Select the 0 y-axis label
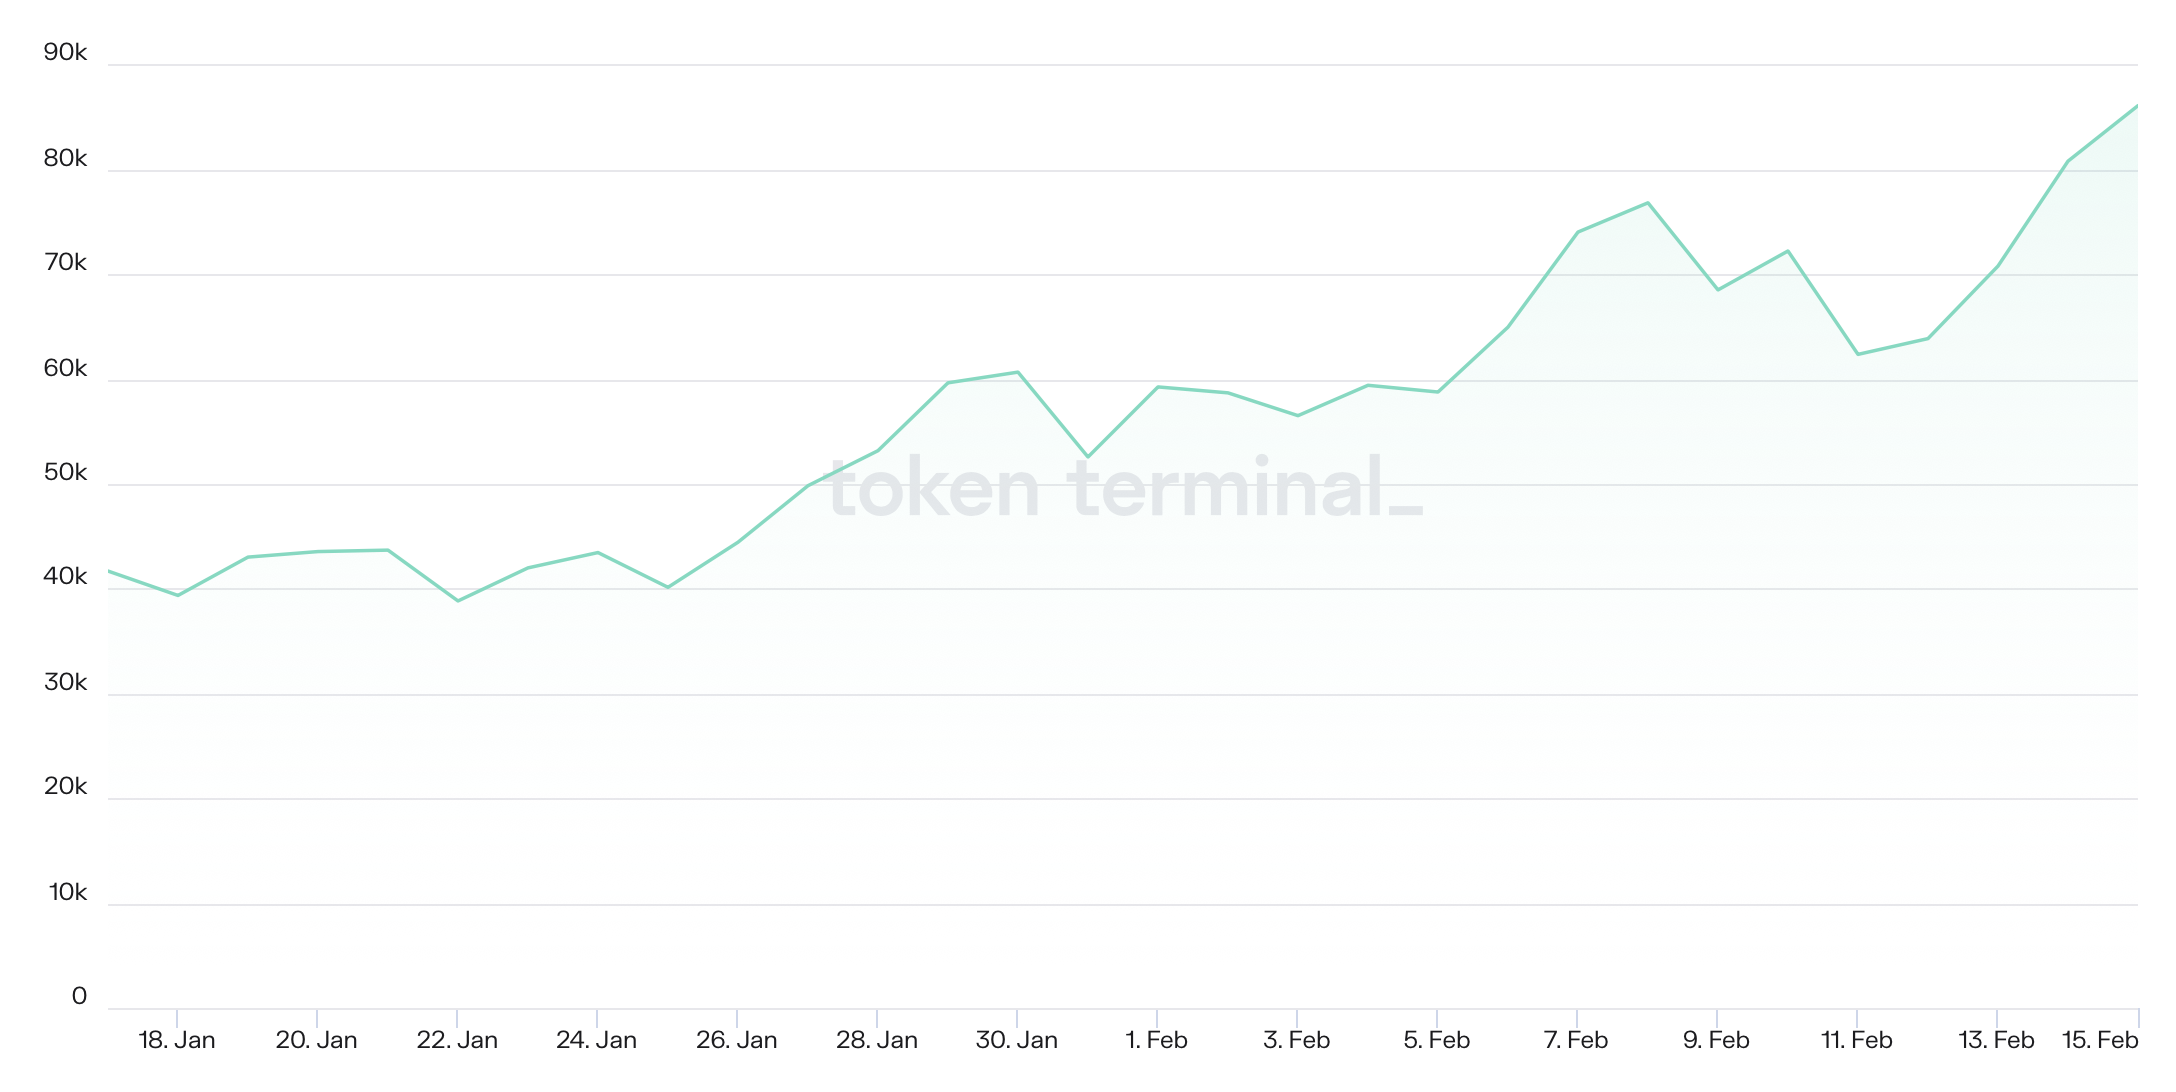This screenshot has height=1092, width=2176. tap(79, 996)
